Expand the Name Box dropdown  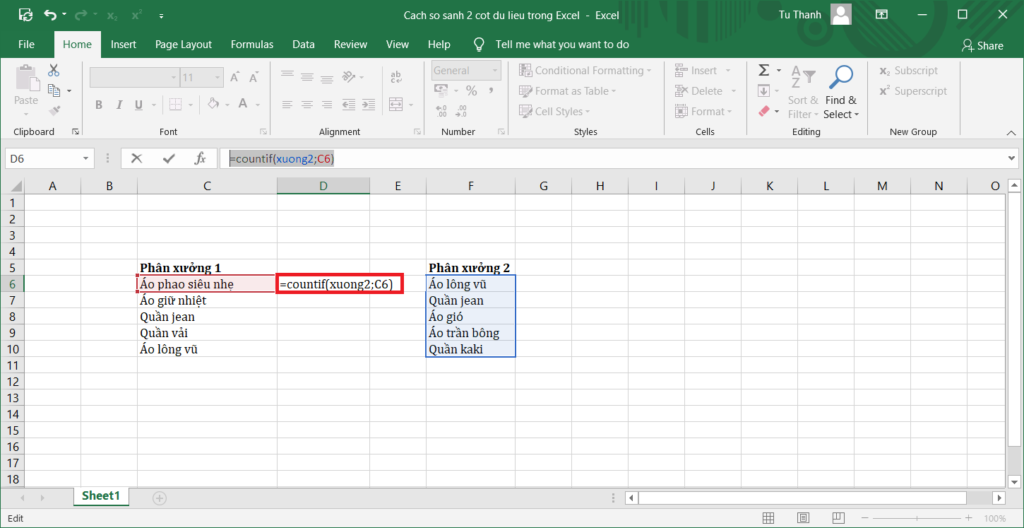(86, 158)
